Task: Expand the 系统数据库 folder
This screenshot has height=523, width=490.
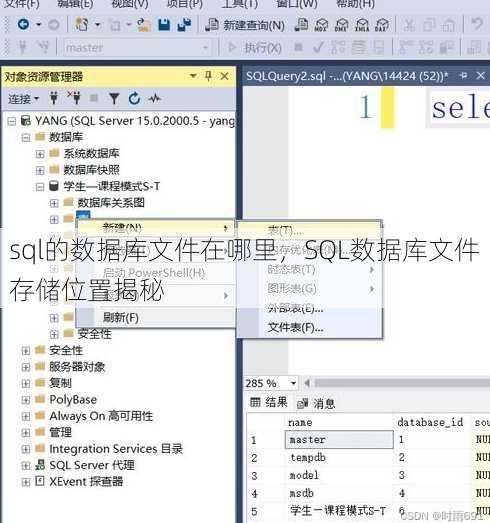Action: tap(40, 154)
